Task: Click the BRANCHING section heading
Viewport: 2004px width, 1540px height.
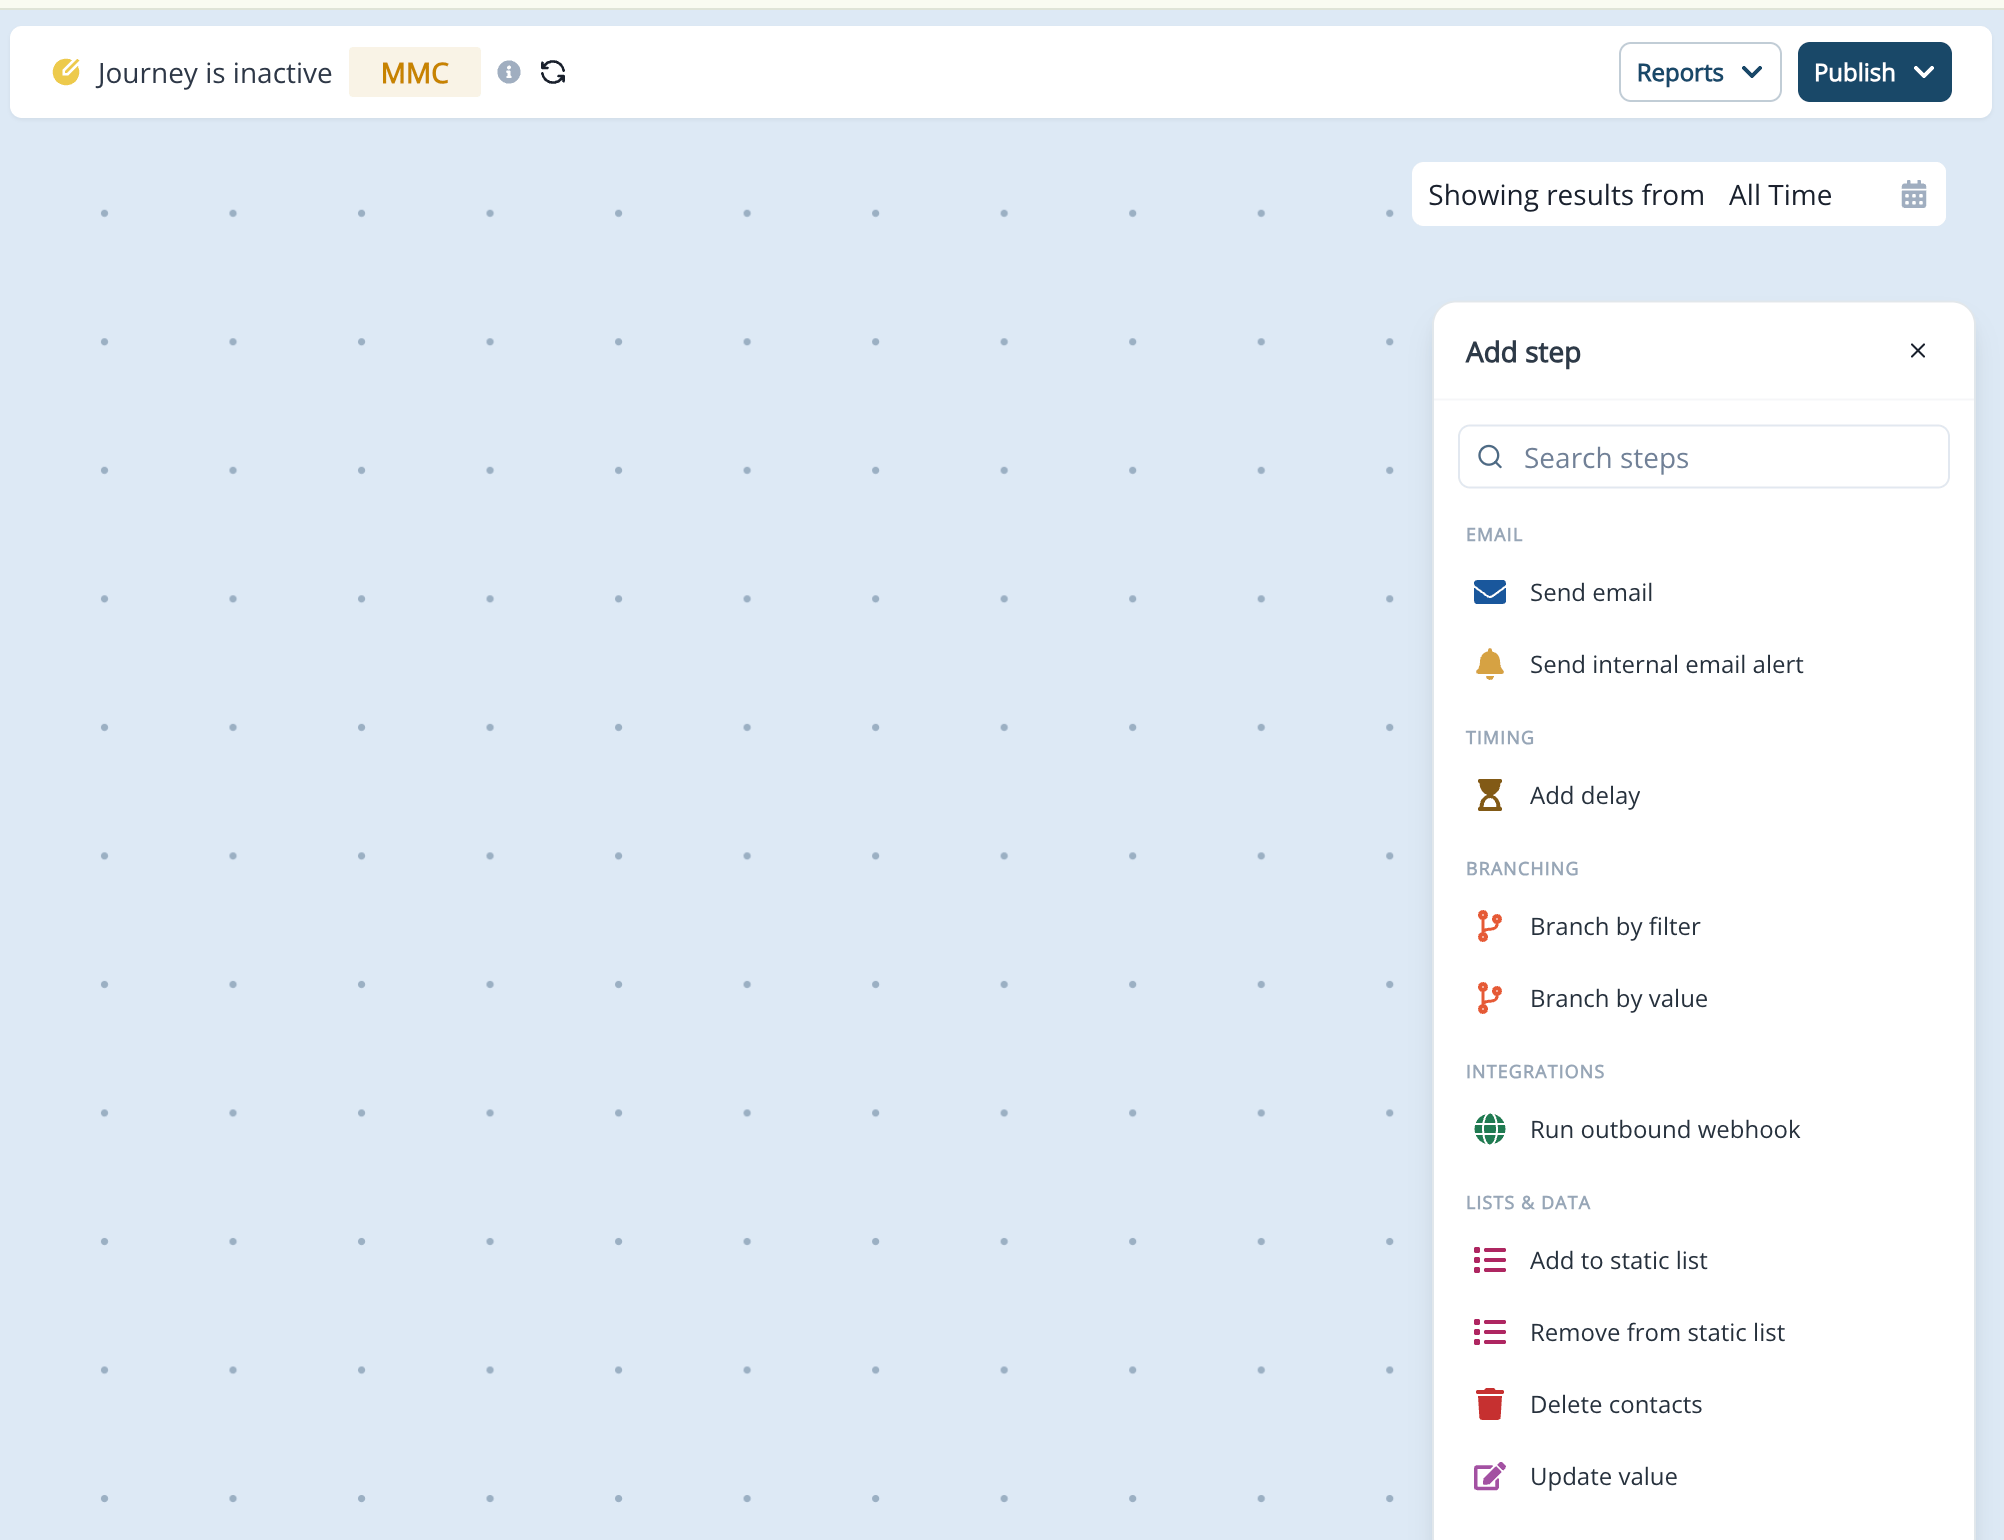Action: (x=1522, y=869)
